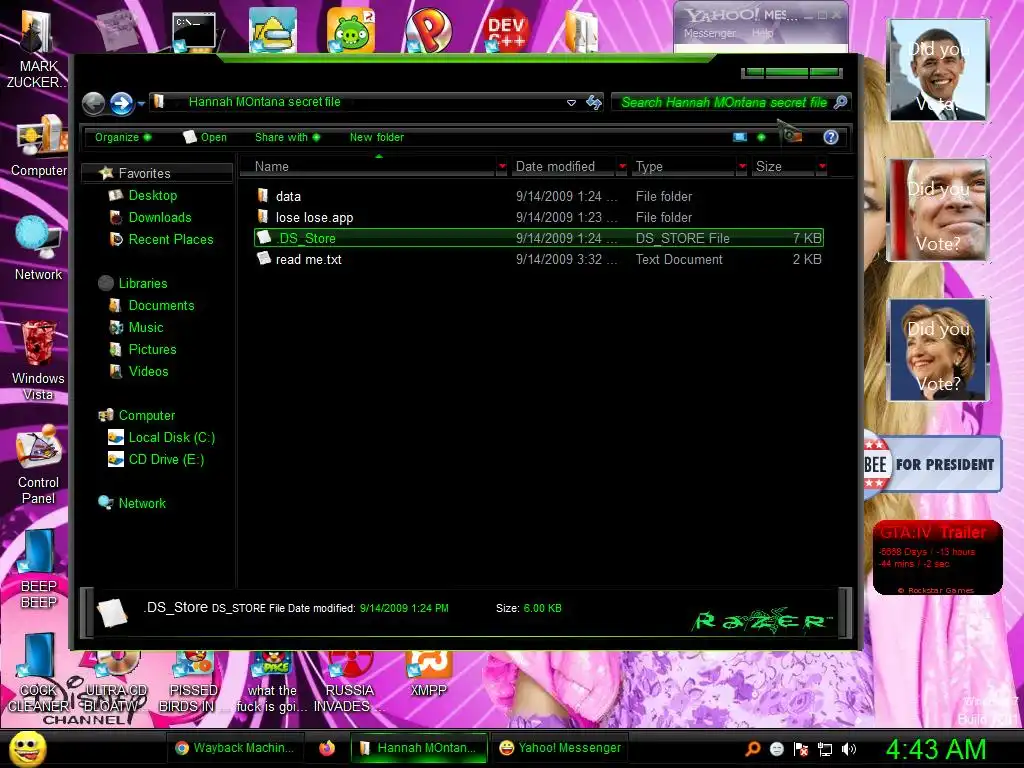
Task: Open the Computer desktop icon
Action: point(39,146)
